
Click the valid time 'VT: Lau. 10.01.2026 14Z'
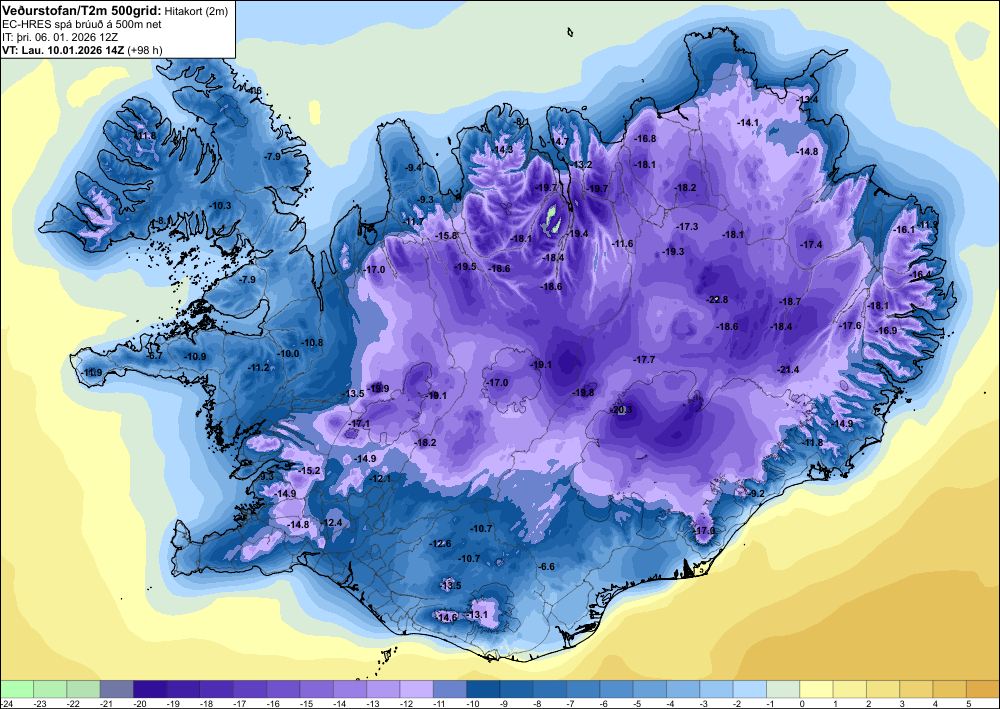coord(64,50)
